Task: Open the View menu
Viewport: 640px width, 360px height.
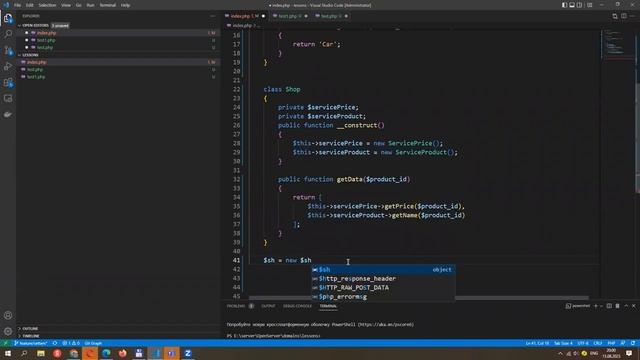Action: click(66, 5)
